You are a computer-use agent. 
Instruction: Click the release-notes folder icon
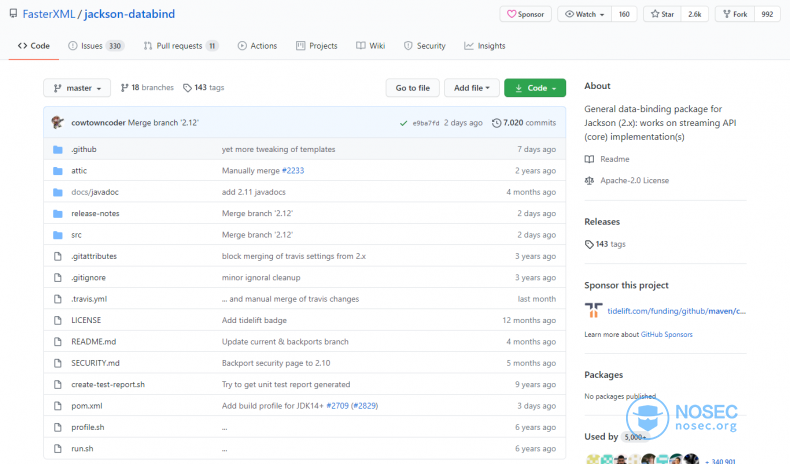[x=58, y=214]
